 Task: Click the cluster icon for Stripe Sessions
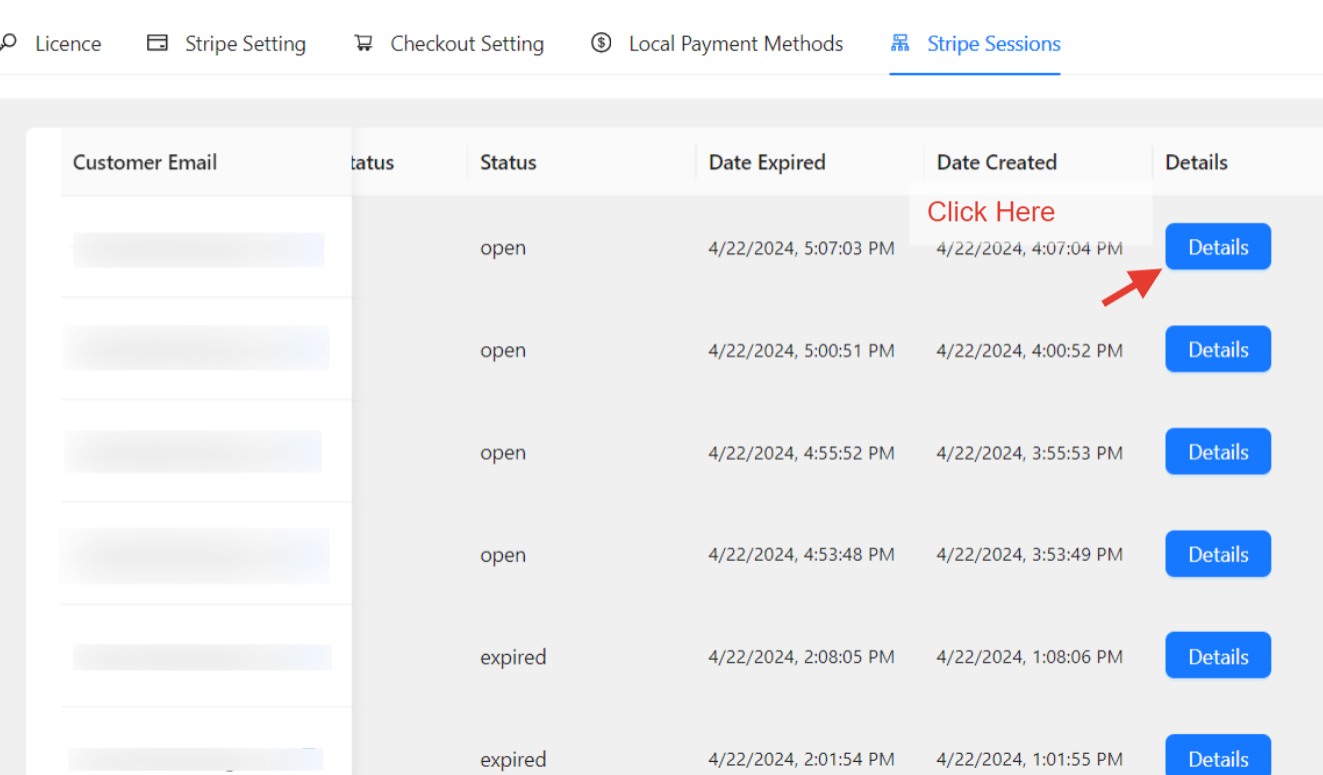900,43
